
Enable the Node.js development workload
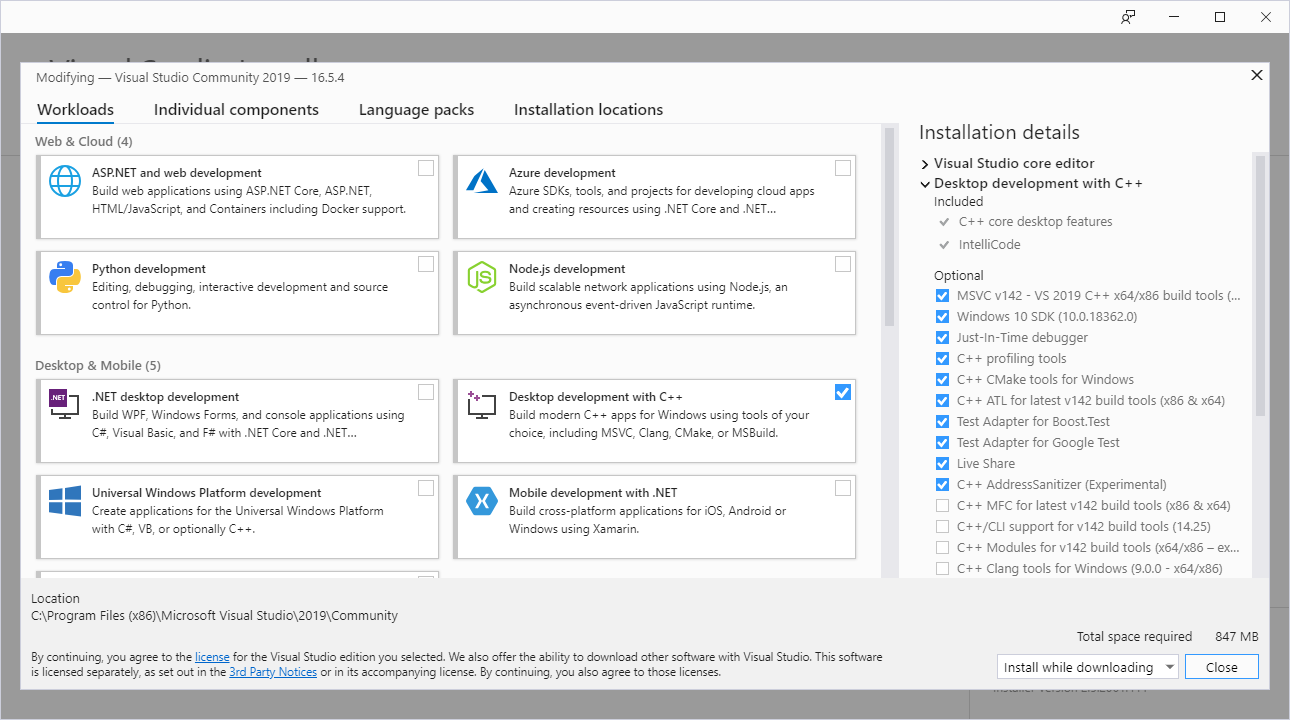coord(843,264)
